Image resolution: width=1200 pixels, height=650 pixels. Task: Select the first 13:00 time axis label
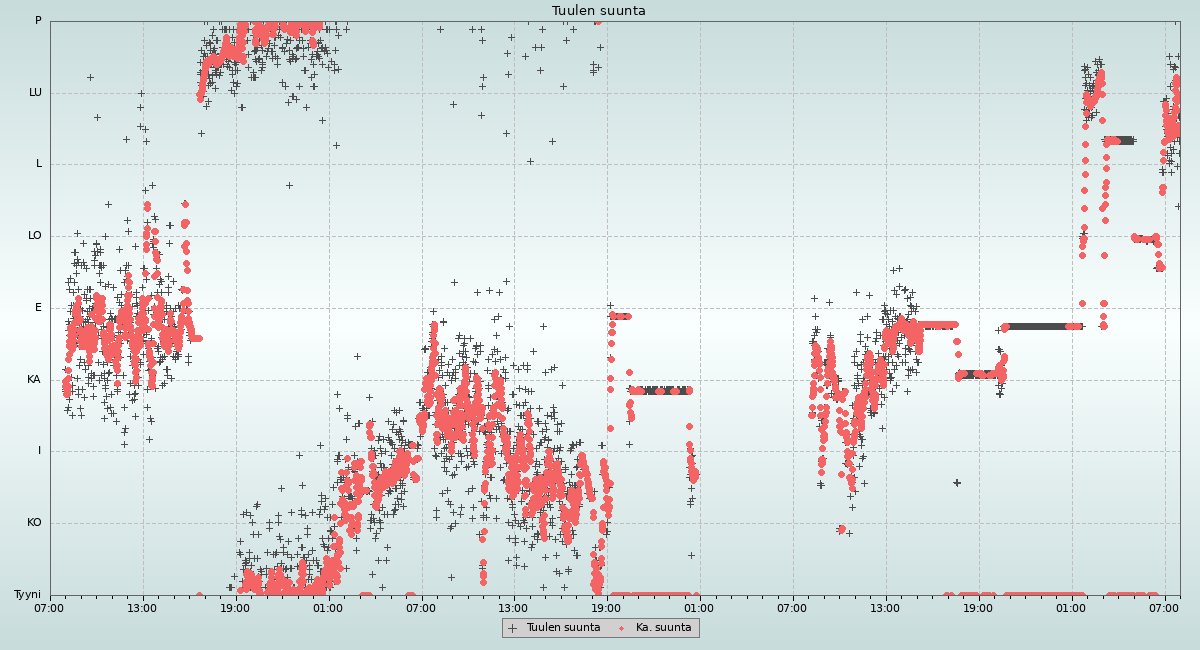coord(142,608)
